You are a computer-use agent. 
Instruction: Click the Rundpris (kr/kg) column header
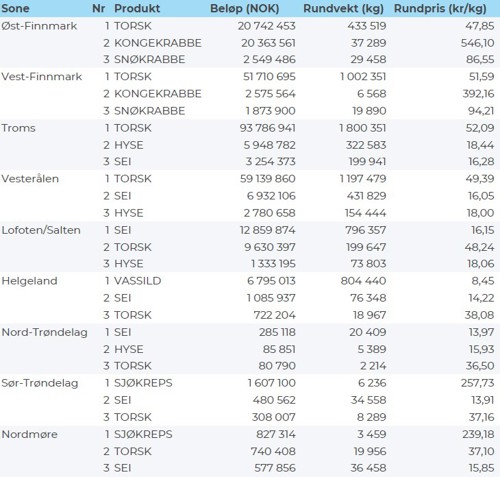pos(440,8)
